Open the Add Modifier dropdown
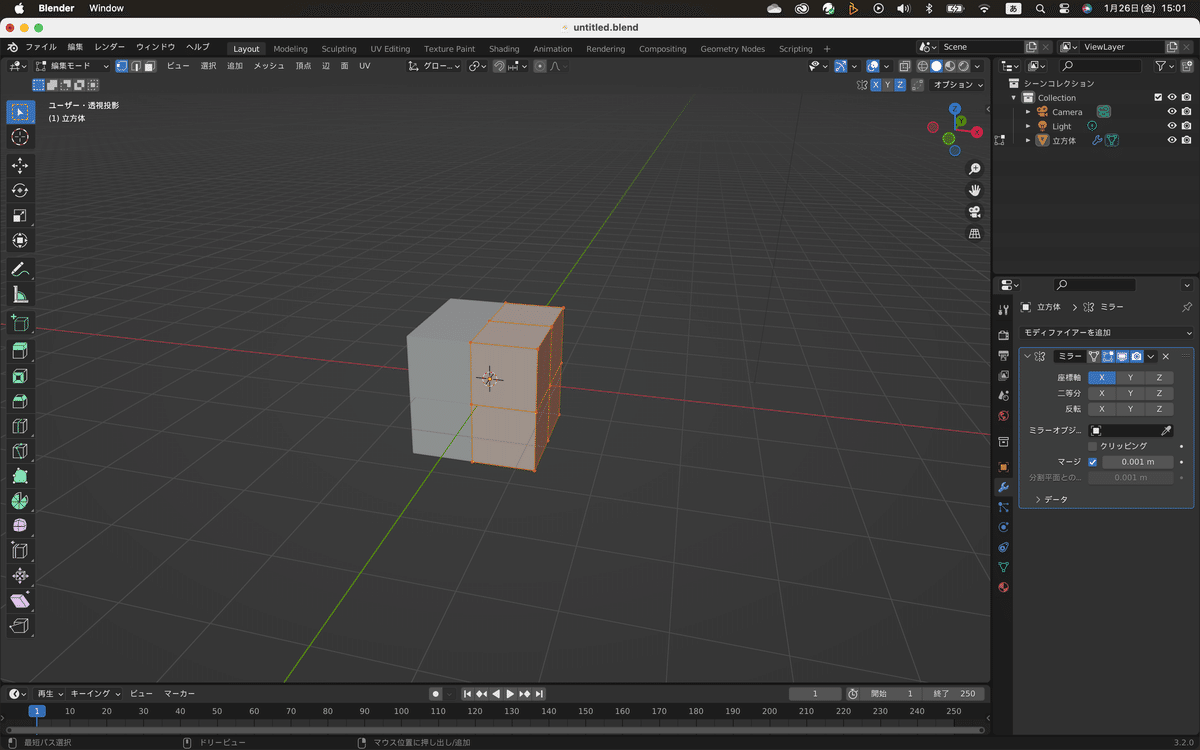 pyautogui.click(x=1107, y=333)
